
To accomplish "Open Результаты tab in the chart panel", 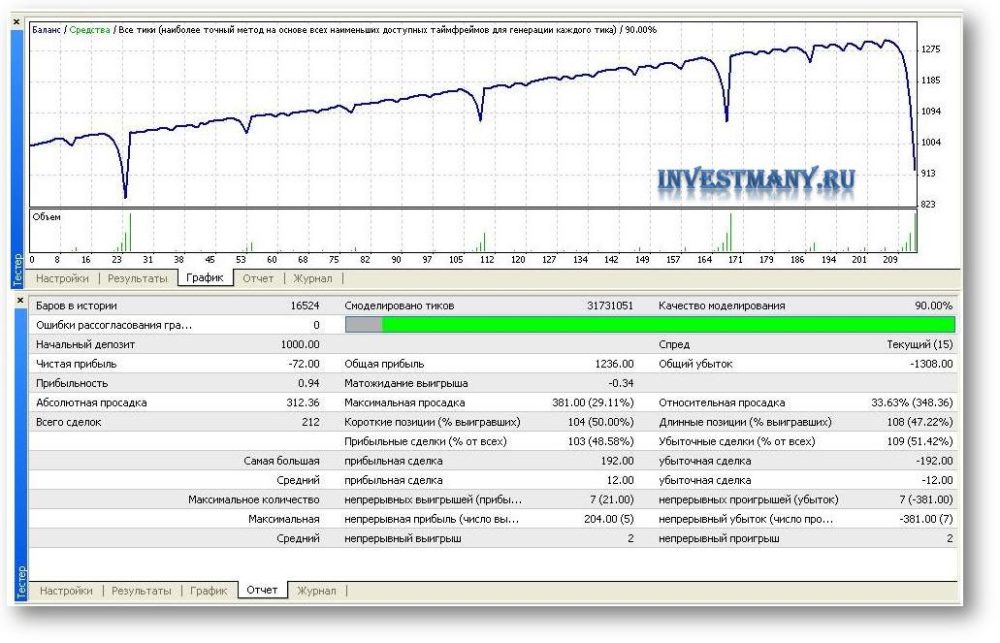I will click(x=137, y=278).
